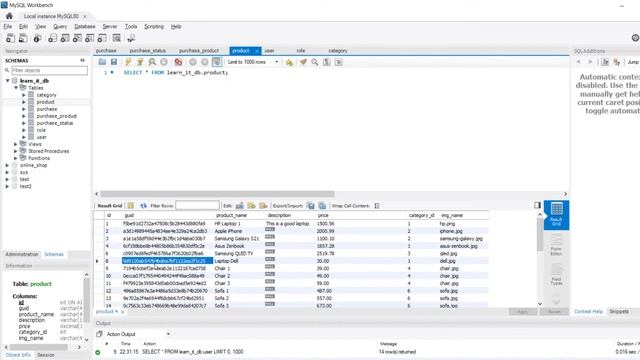Open find panel with magnifier icon
The height and width of the screenshot is (360, 640).
[315, 62]
